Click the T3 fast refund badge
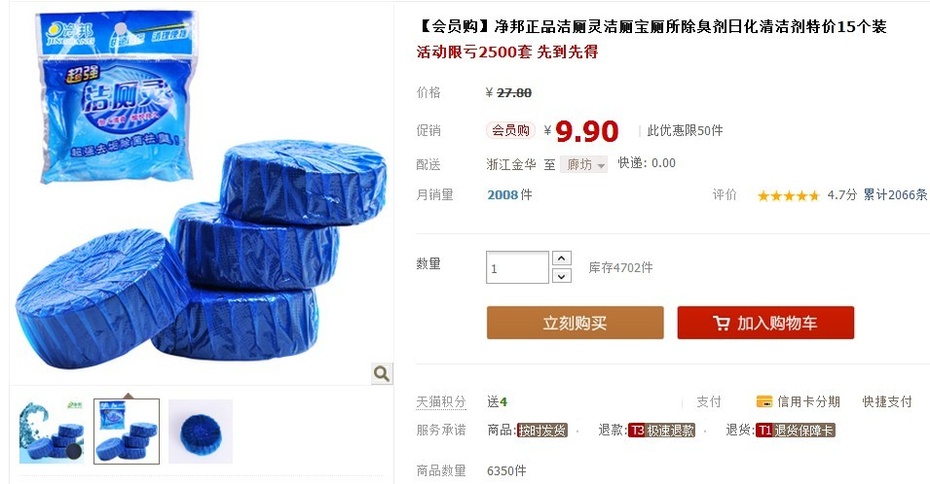930x484 pixels. [x=661, y=431]
